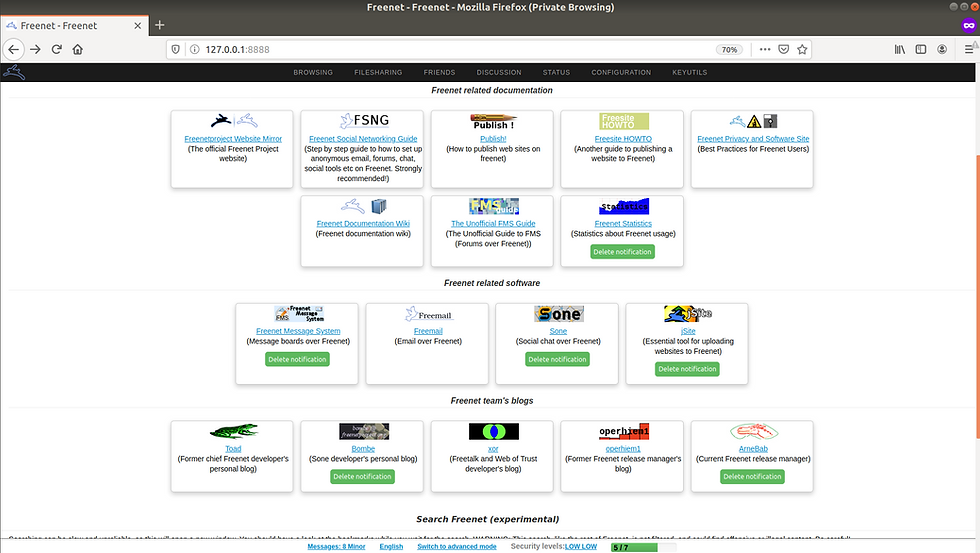Click the Freenet Privacy and Software Site warning image
980x553 pixels.
pyautogui.click(x=753, y=121)
